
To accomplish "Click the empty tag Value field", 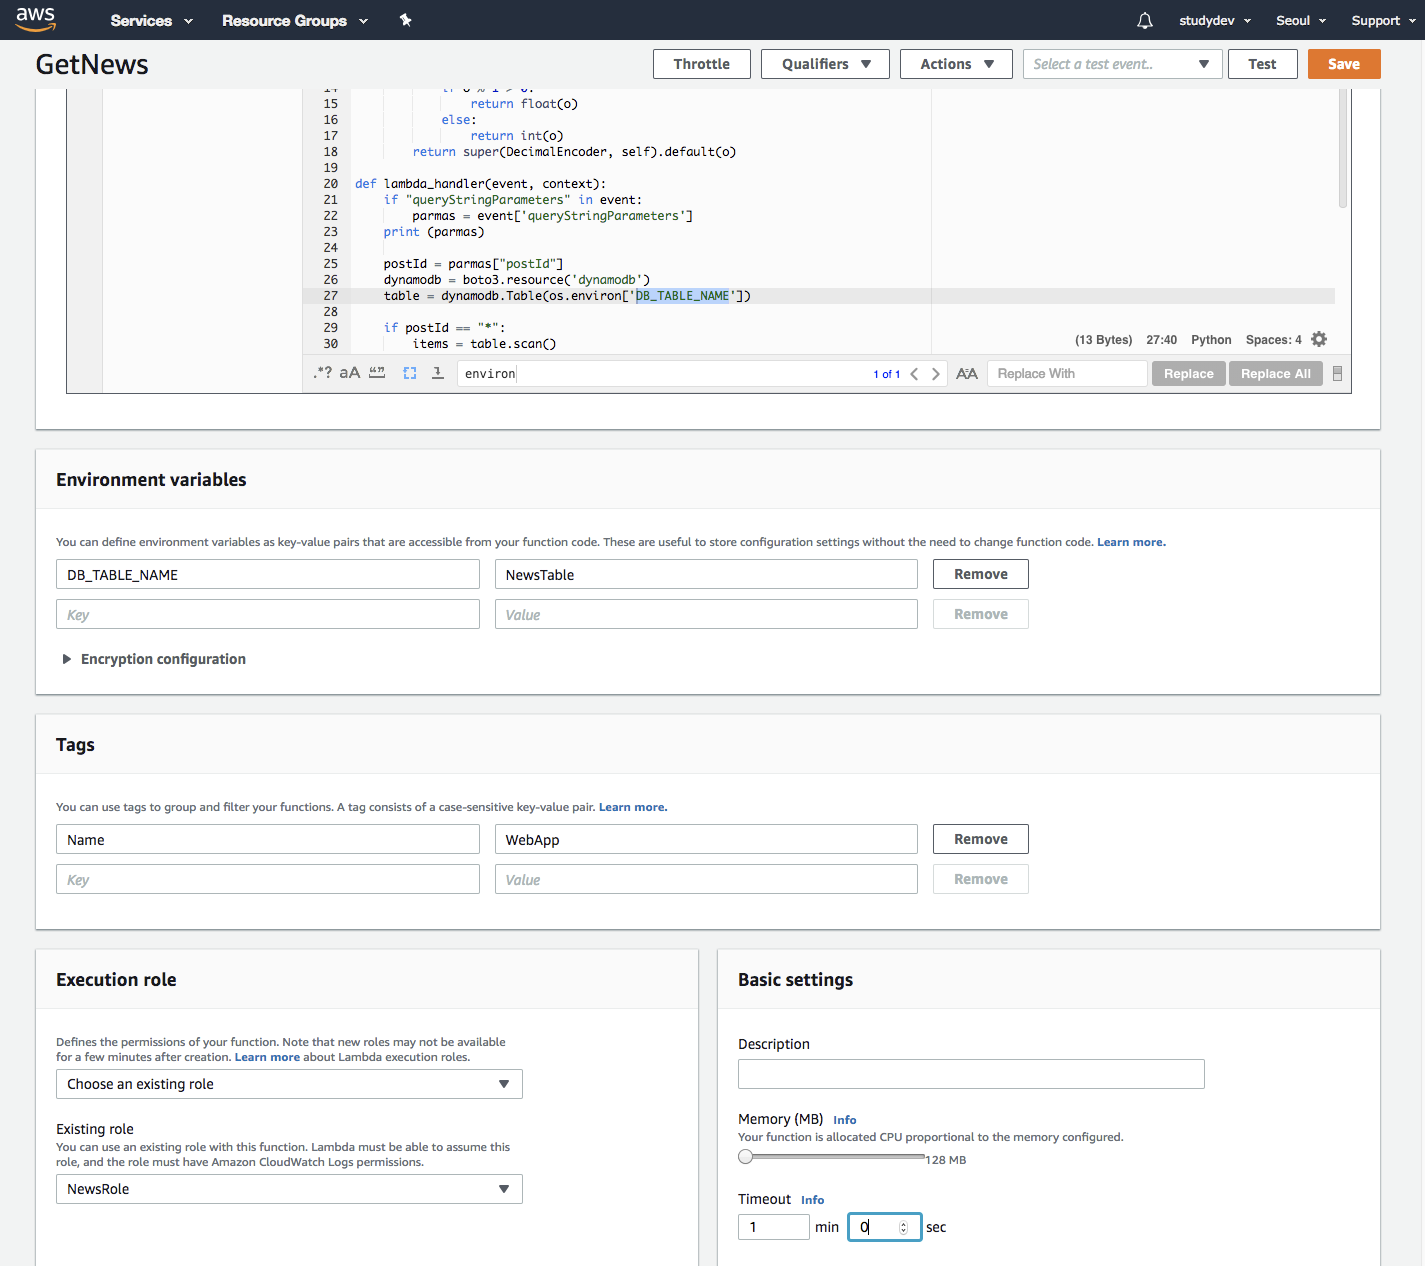I will [706, 879].
